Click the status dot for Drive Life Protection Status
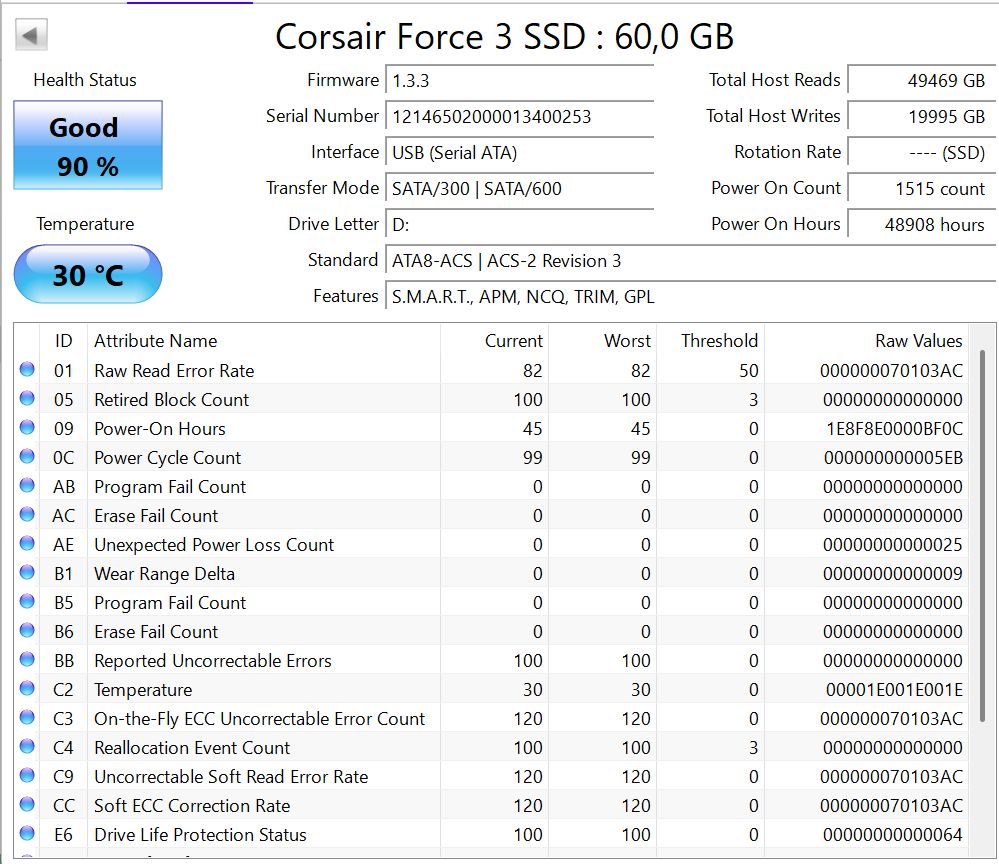The image size is (999, 864). click(27, 833)
